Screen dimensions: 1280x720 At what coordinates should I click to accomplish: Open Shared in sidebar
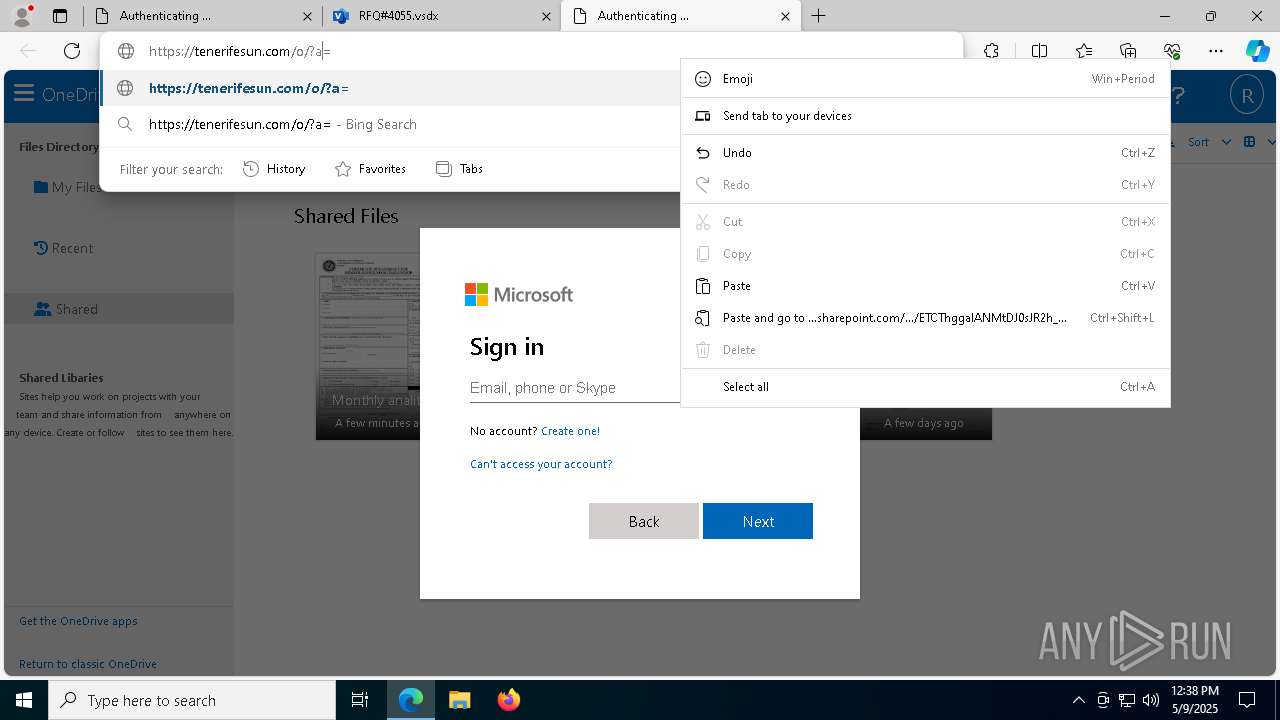119,309
